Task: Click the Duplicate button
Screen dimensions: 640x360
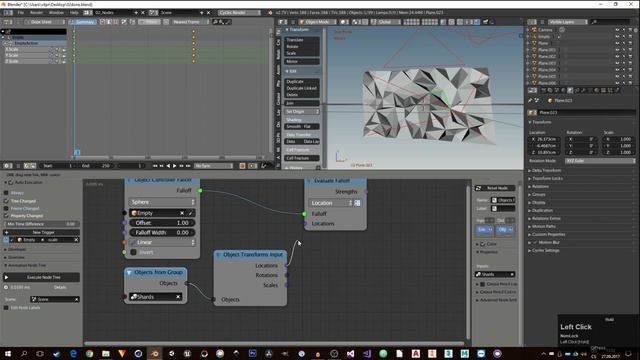Action: click(302, 82)
